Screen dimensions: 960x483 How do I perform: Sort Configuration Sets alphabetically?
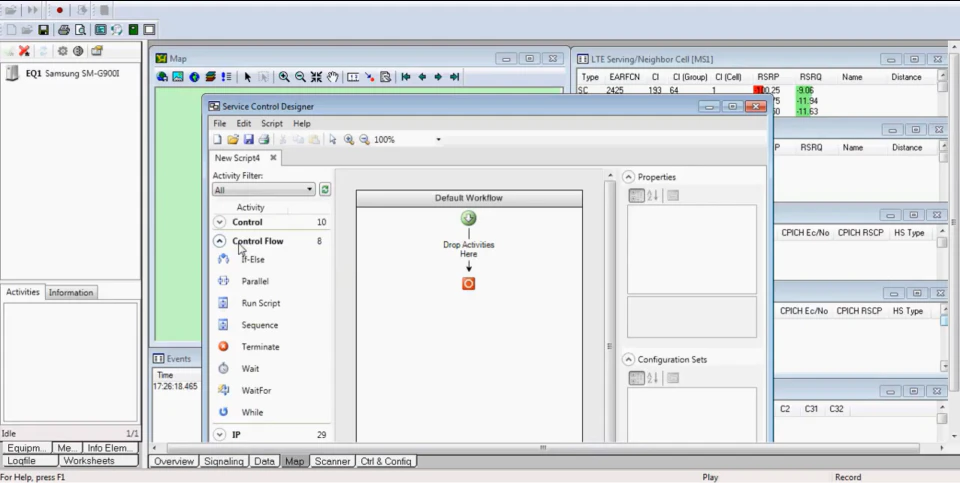pos(653,378)
